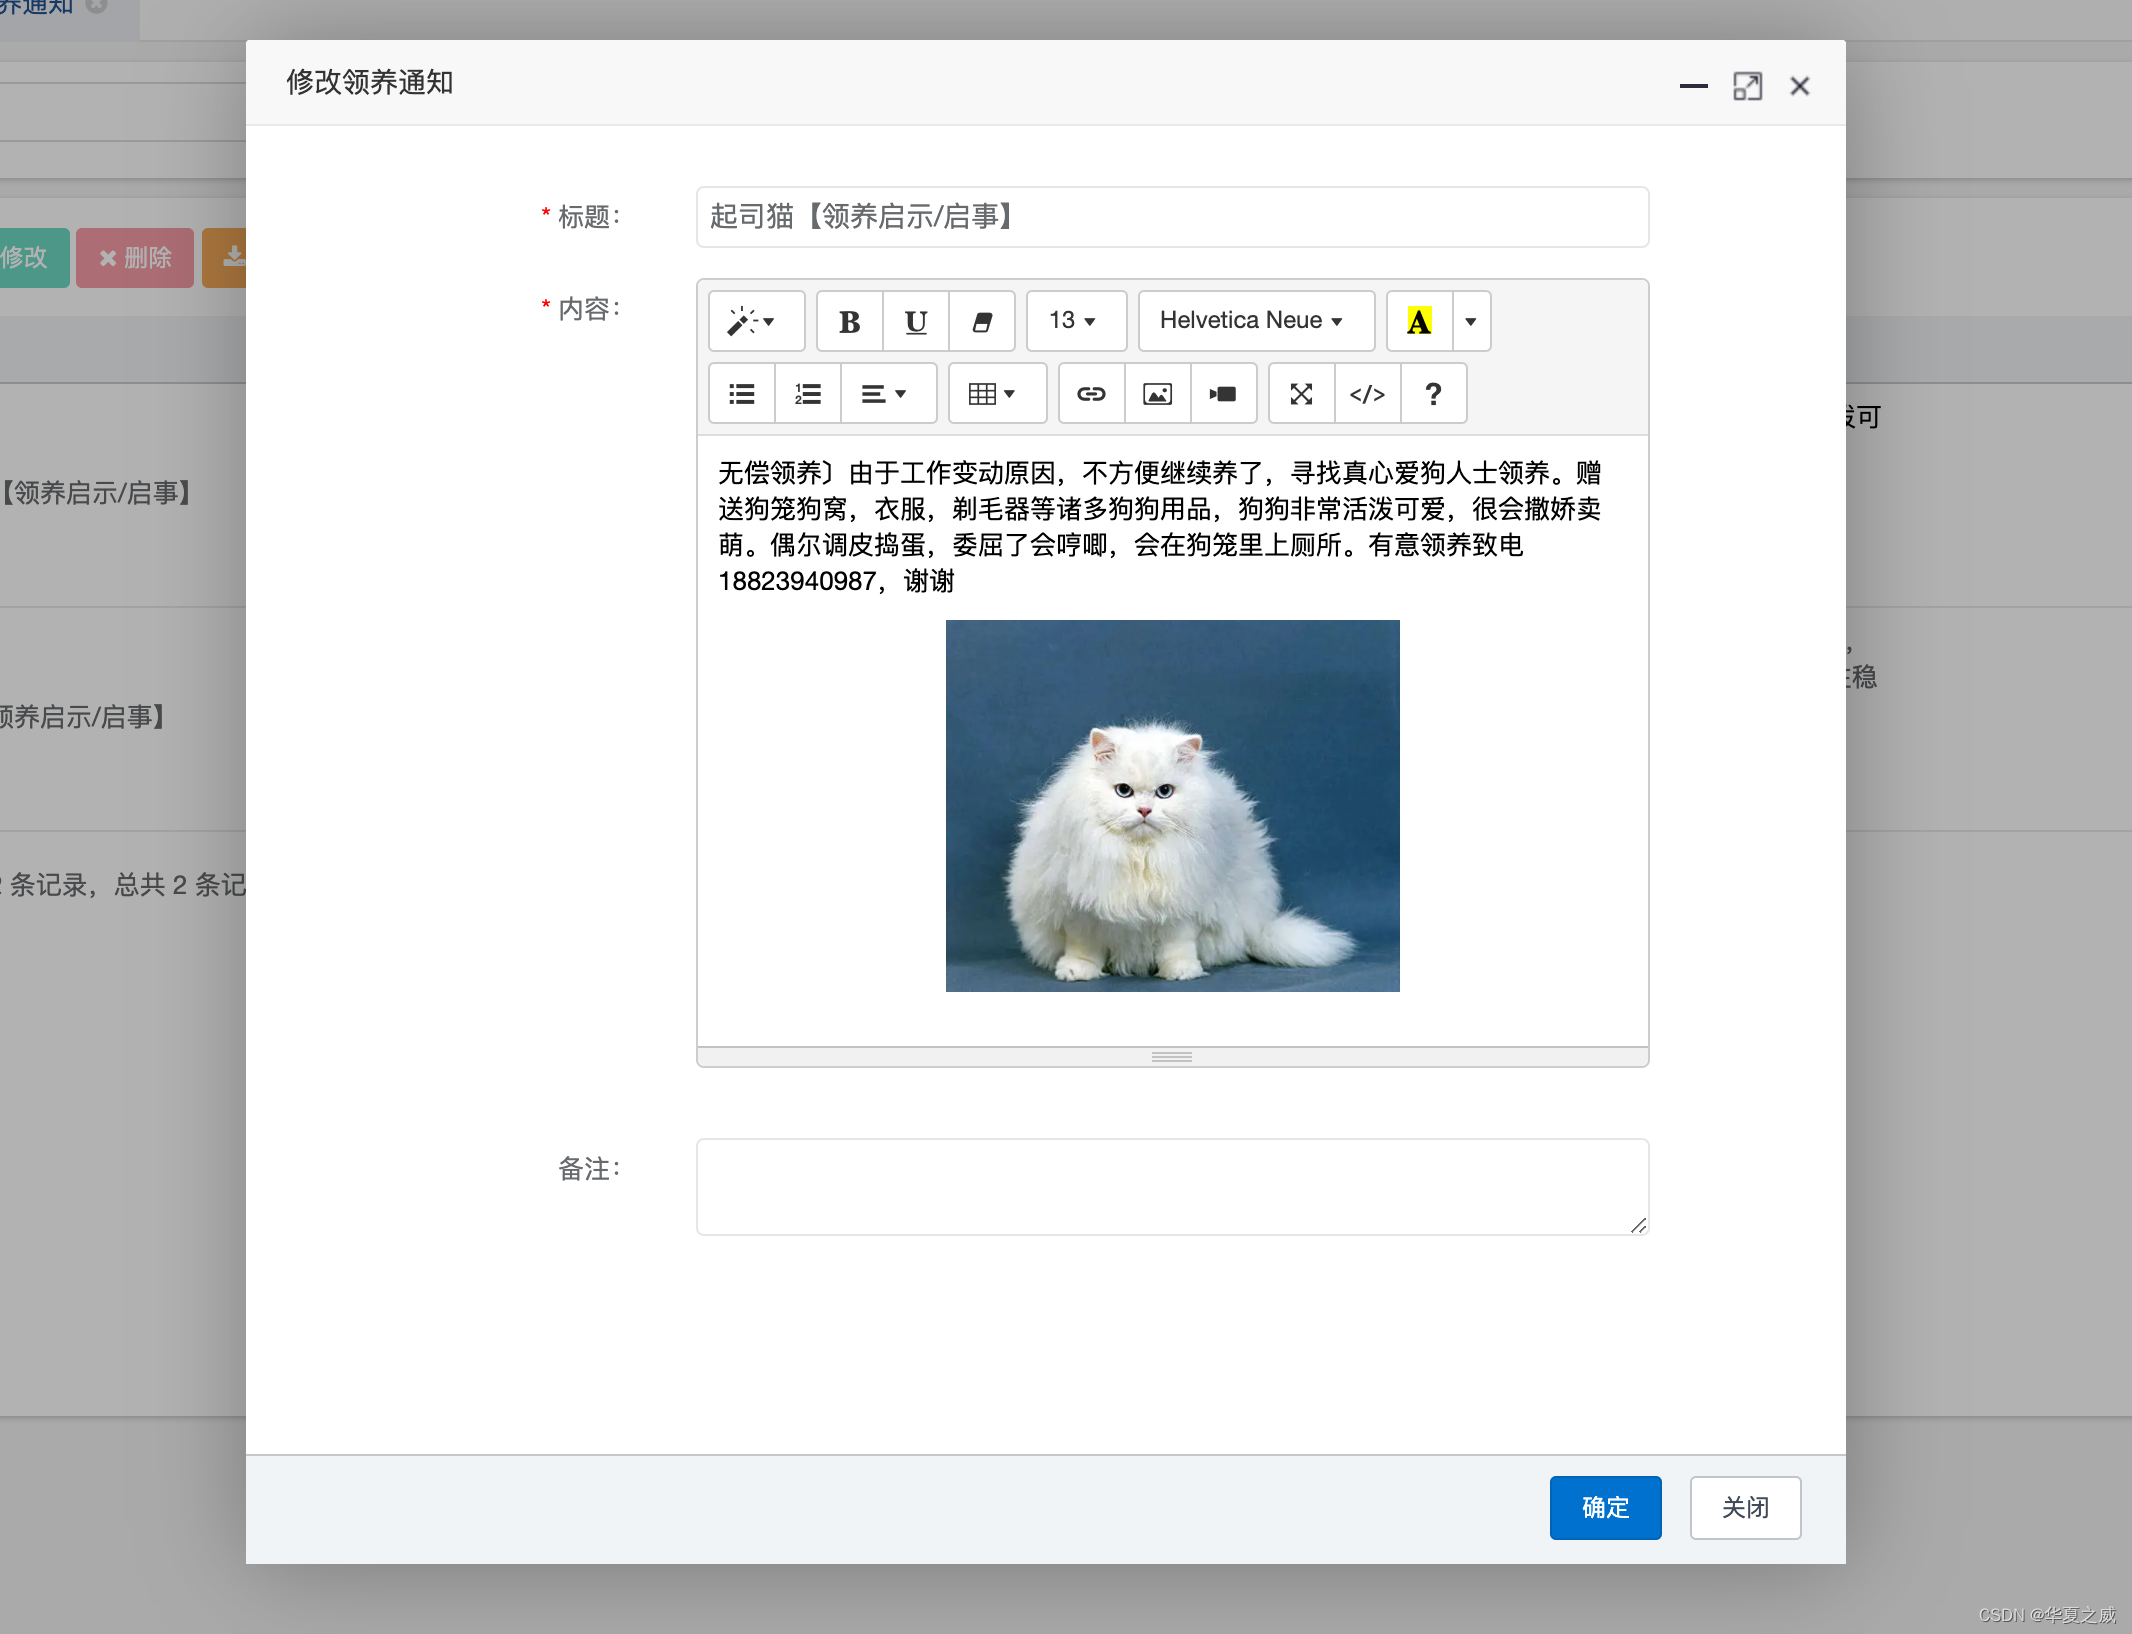This screenshot has height=1634, width=2132.
Task: Insert a hyperlink in the content
Action: click(1091, 393)
